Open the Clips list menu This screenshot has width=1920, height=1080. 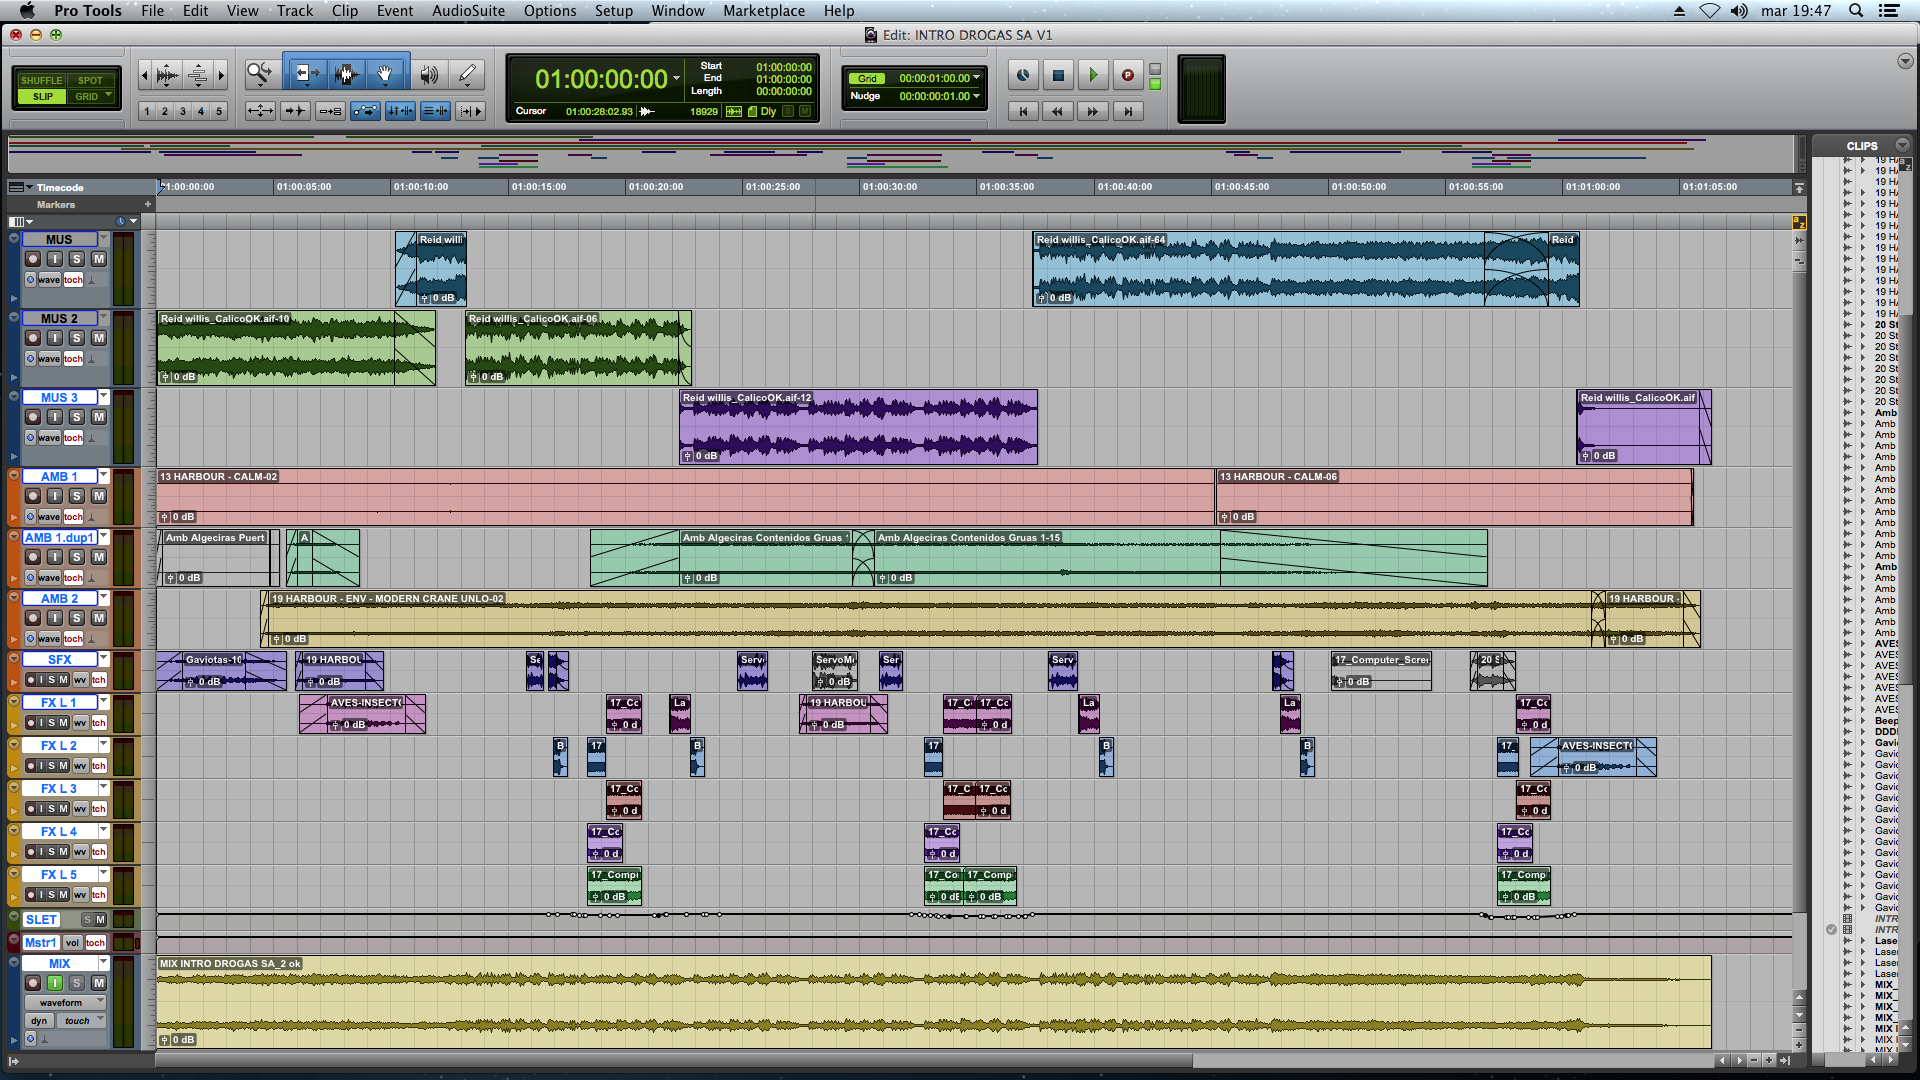1902,146
